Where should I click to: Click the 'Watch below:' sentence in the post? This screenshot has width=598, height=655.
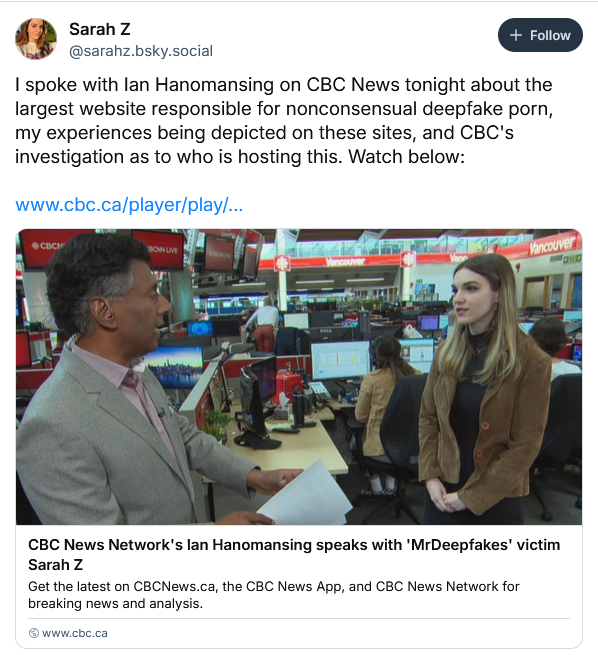(x=406, y=157)
